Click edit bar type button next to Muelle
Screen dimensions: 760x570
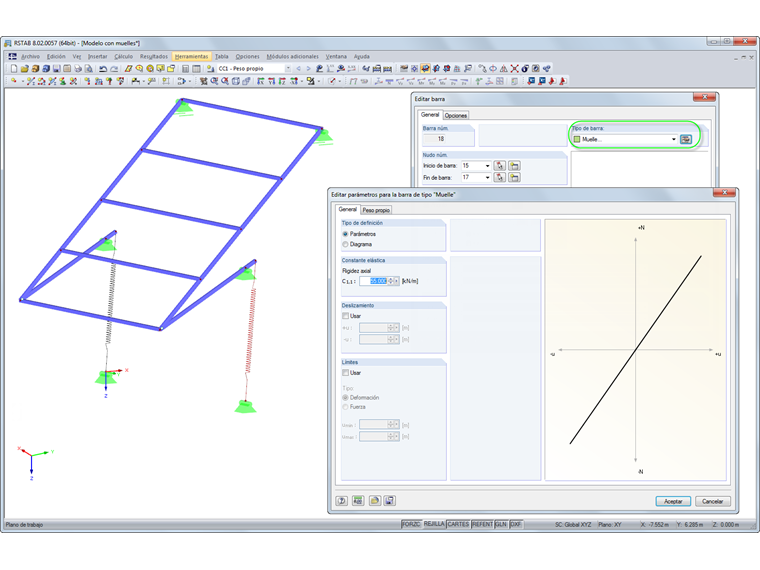pos(685,140)
